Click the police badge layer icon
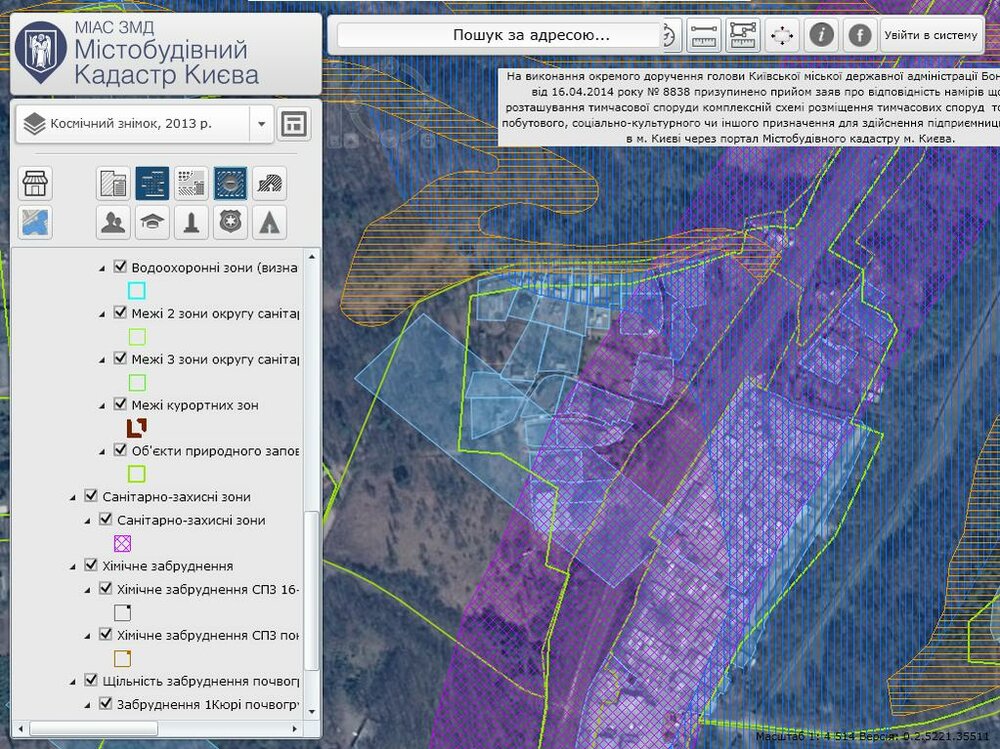Screen dimensions: 1000x749 pyautogui.click(x=229, y=222)
